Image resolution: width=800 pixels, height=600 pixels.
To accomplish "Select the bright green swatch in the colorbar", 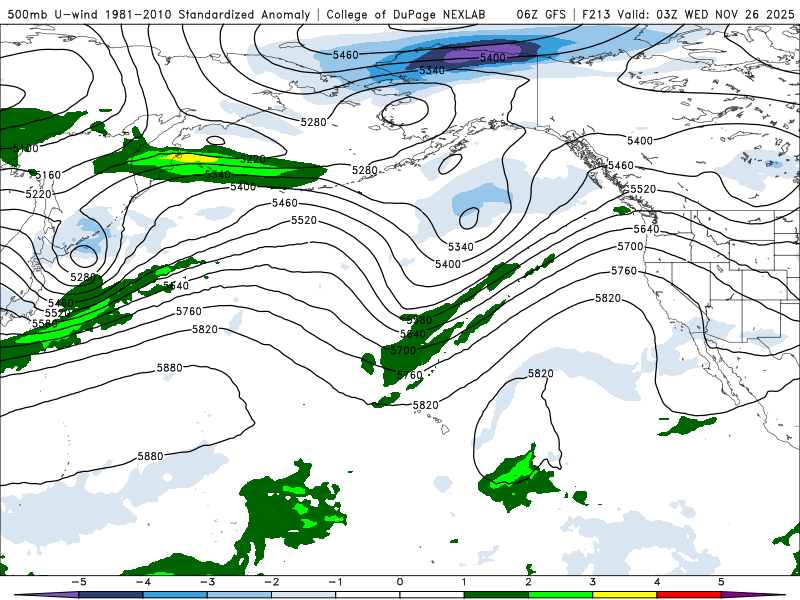I will click(x=560, y=595).
